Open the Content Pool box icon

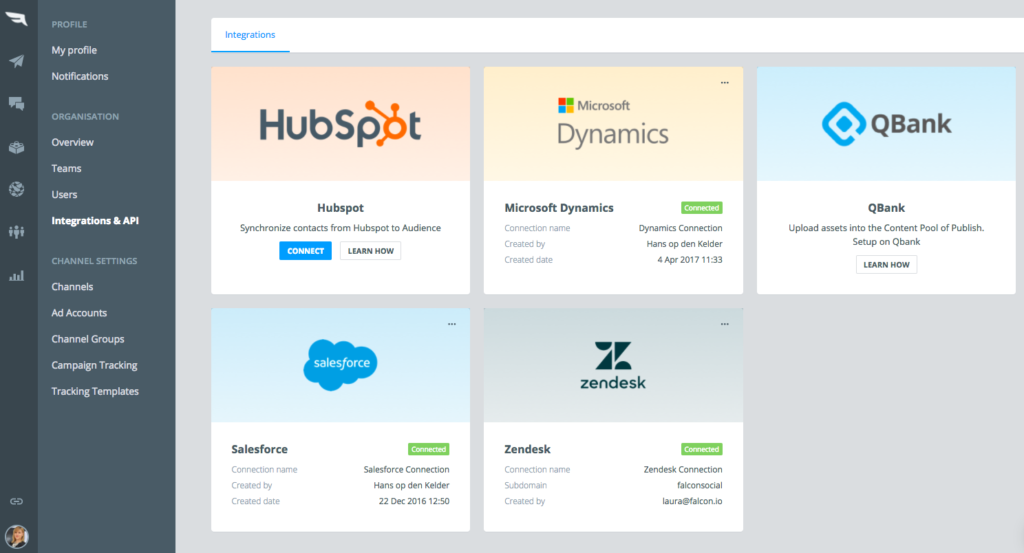pos(16,148)
